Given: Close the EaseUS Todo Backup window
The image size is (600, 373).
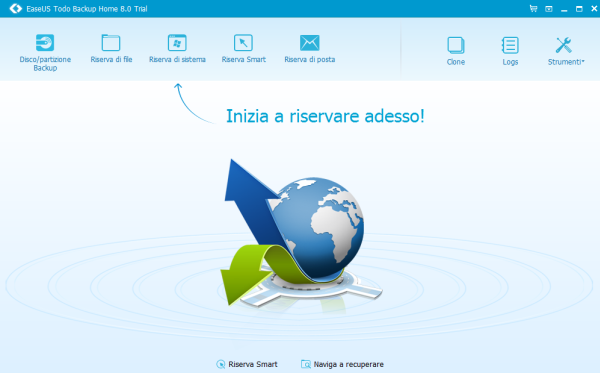Looking at the screenshot, I should tap(594, 8).
